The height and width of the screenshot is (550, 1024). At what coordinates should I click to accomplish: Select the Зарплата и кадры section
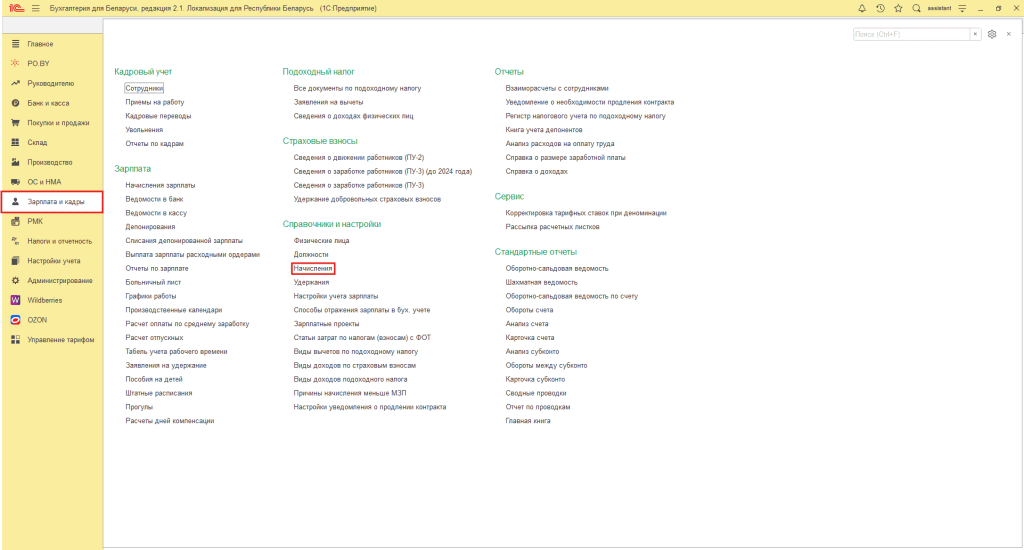(56, 202)
